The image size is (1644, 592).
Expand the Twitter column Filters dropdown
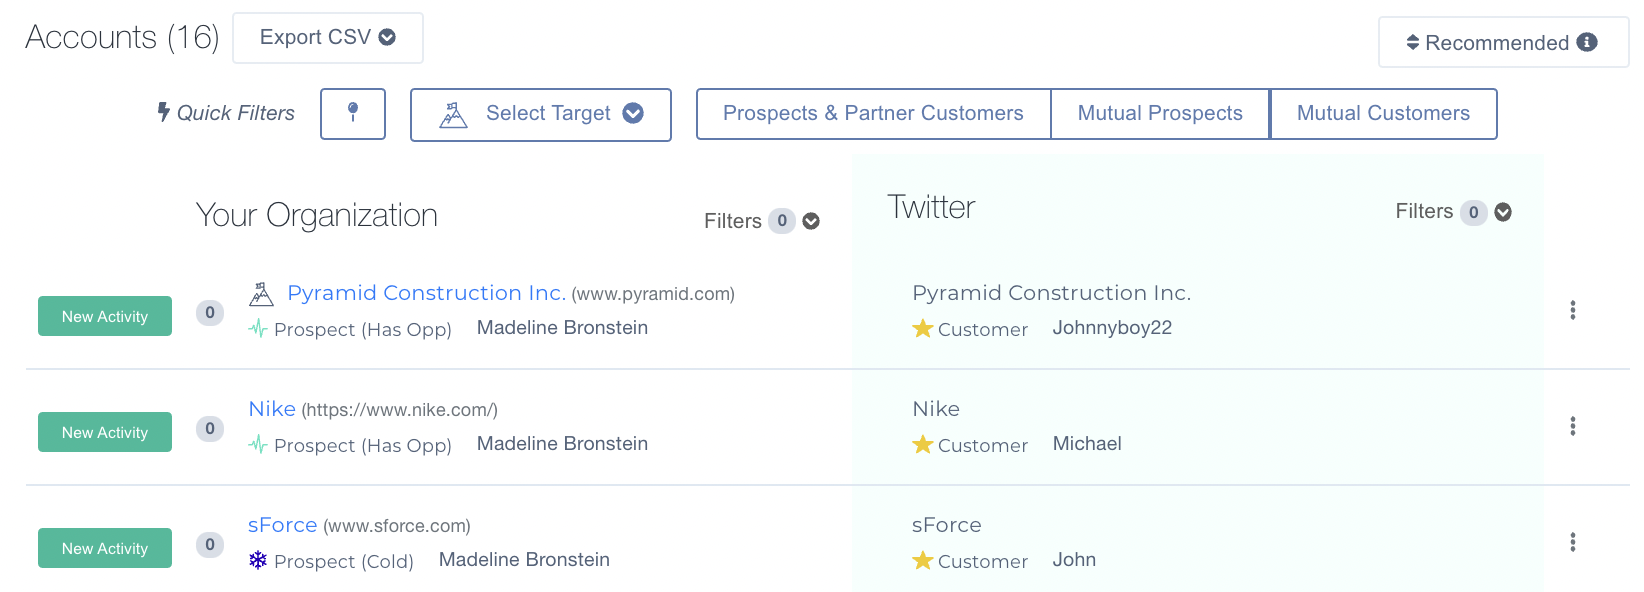[x=1453, y=212]
